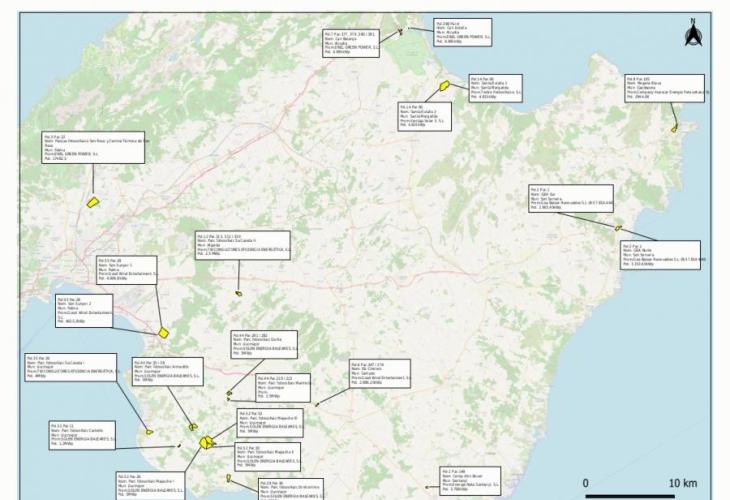This screenshot has height=500, width=730.
Task: Select the yellow Sa Caseta II polygon
Action: [x=240, y=293]
